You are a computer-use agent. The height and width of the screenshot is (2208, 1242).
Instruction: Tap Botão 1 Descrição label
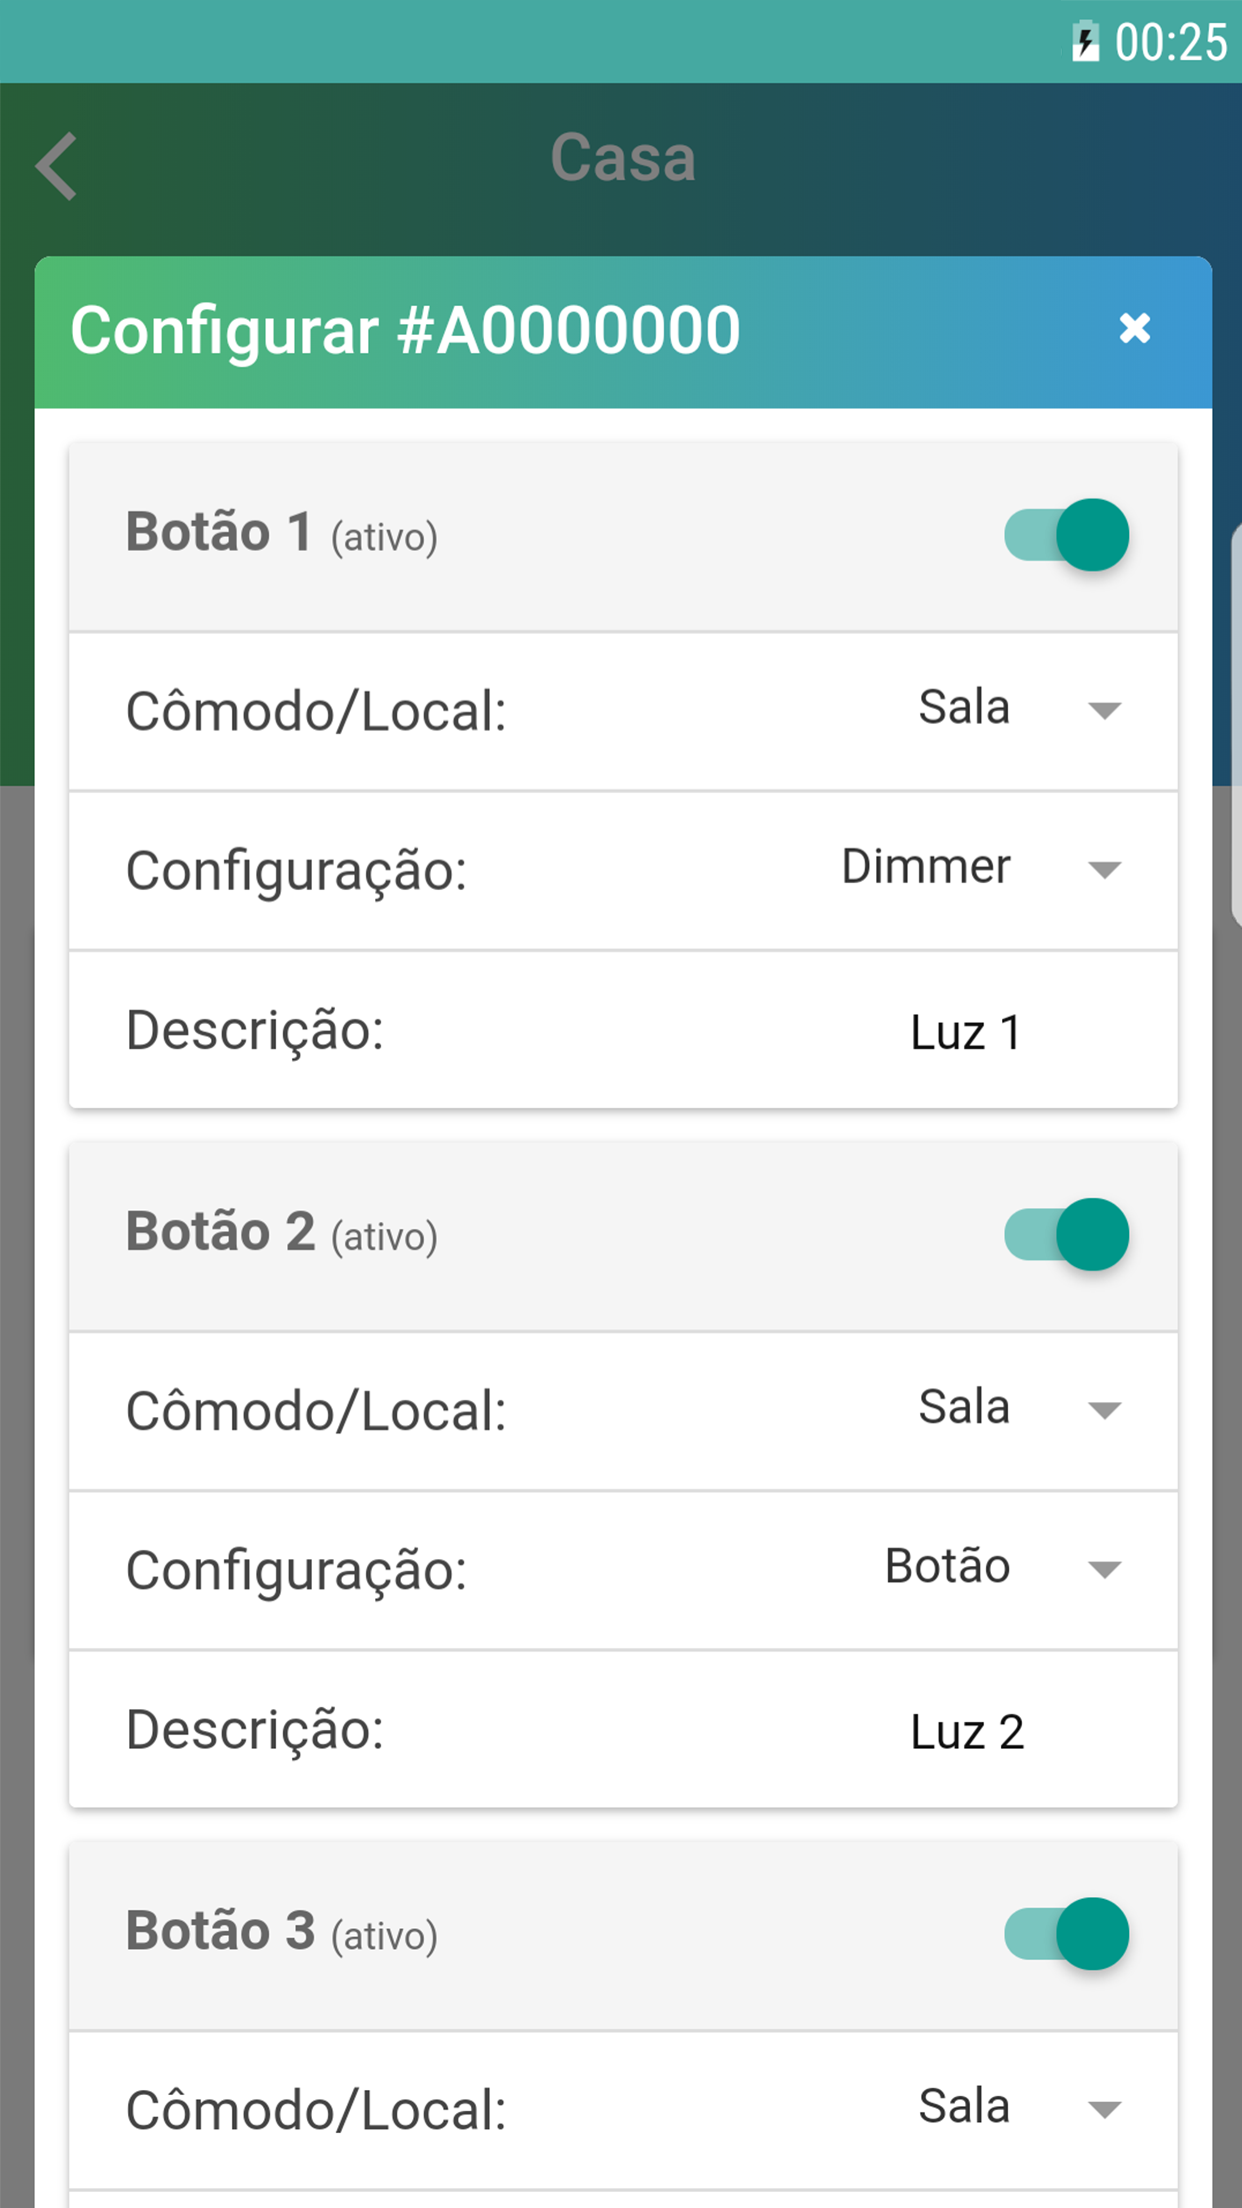click(x=255, y=1031)
